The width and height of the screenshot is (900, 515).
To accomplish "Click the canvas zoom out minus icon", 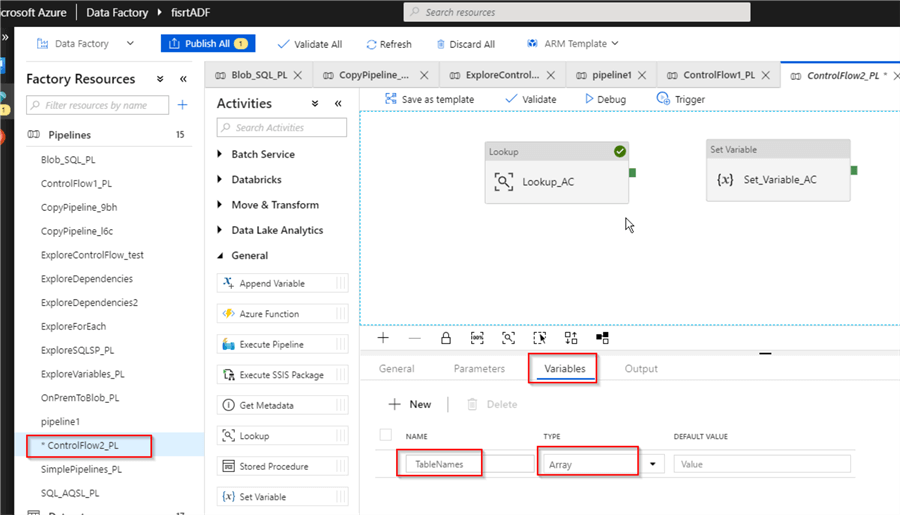I will [414, 338].
